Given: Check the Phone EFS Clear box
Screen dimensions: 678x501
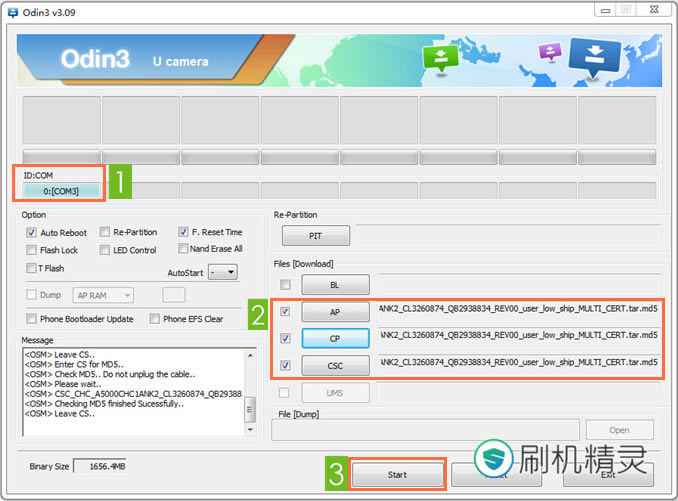Looking at the screenshot, I should [x=155, y=319].
